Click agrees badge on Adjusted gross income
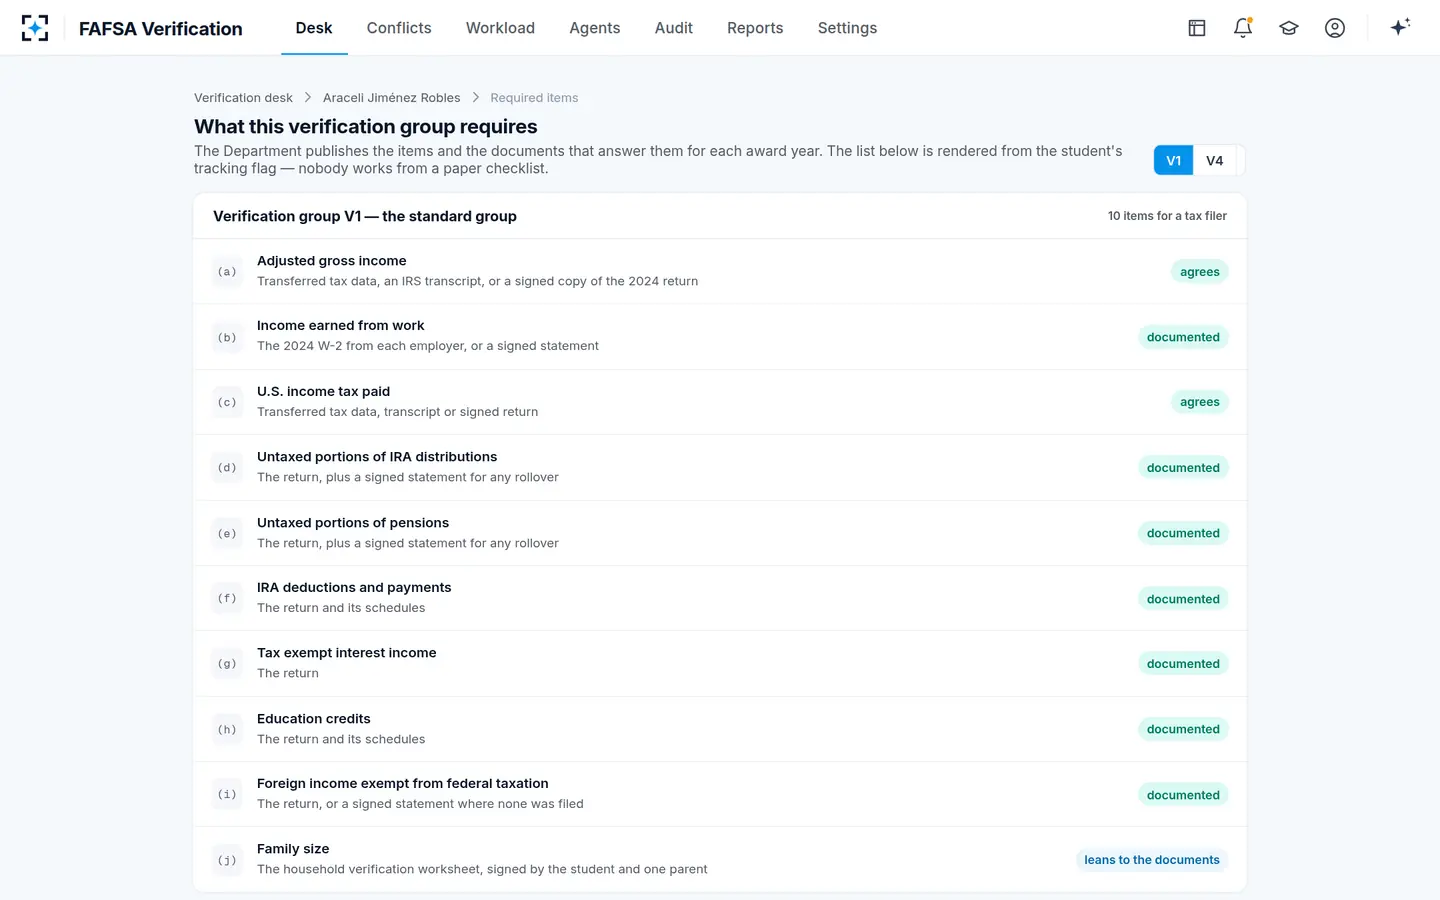 click(x=1199, y=272)
